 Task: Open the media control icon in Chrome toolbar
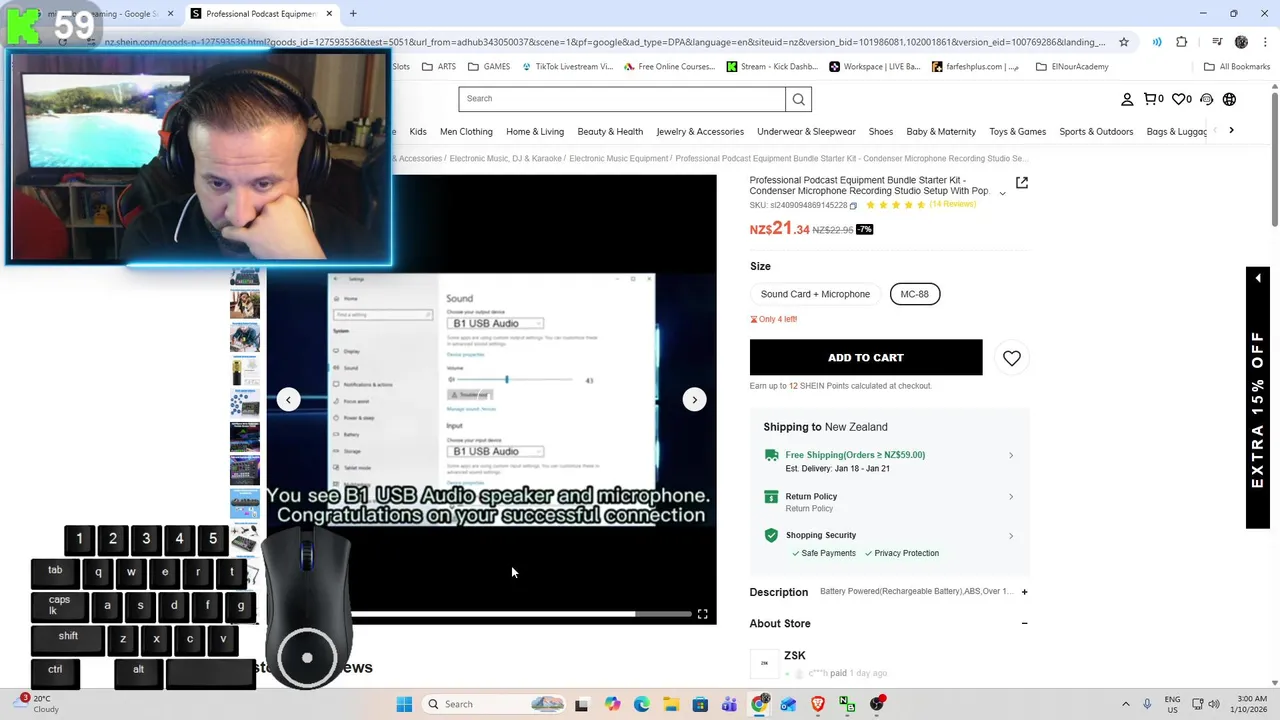coord(1217,42)
